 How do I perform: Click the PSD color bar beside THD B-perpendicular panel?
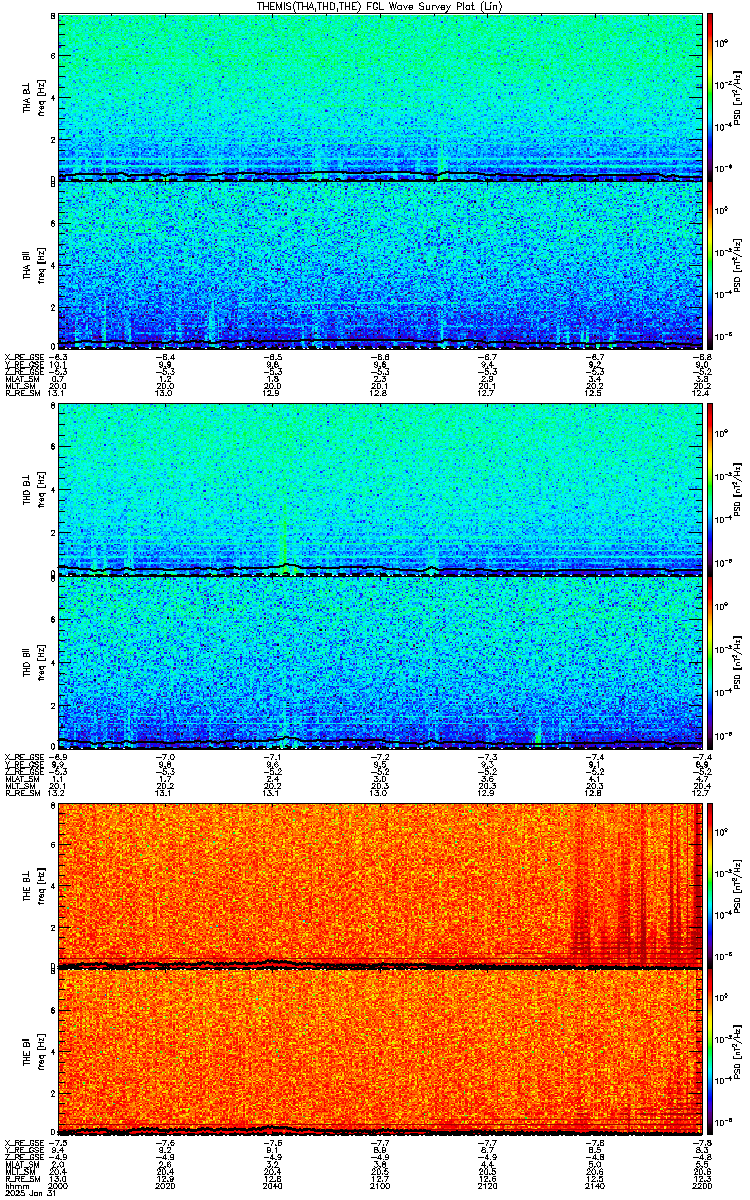[x=709, y=489]
